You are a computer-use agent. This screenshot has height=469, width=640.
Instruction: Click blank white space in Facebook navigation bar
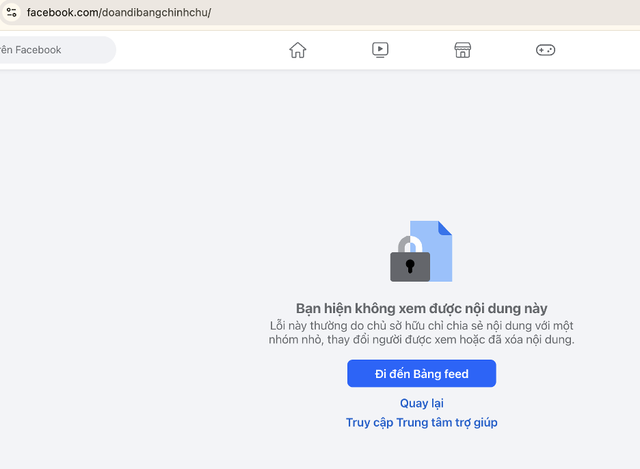click(200, 50)
